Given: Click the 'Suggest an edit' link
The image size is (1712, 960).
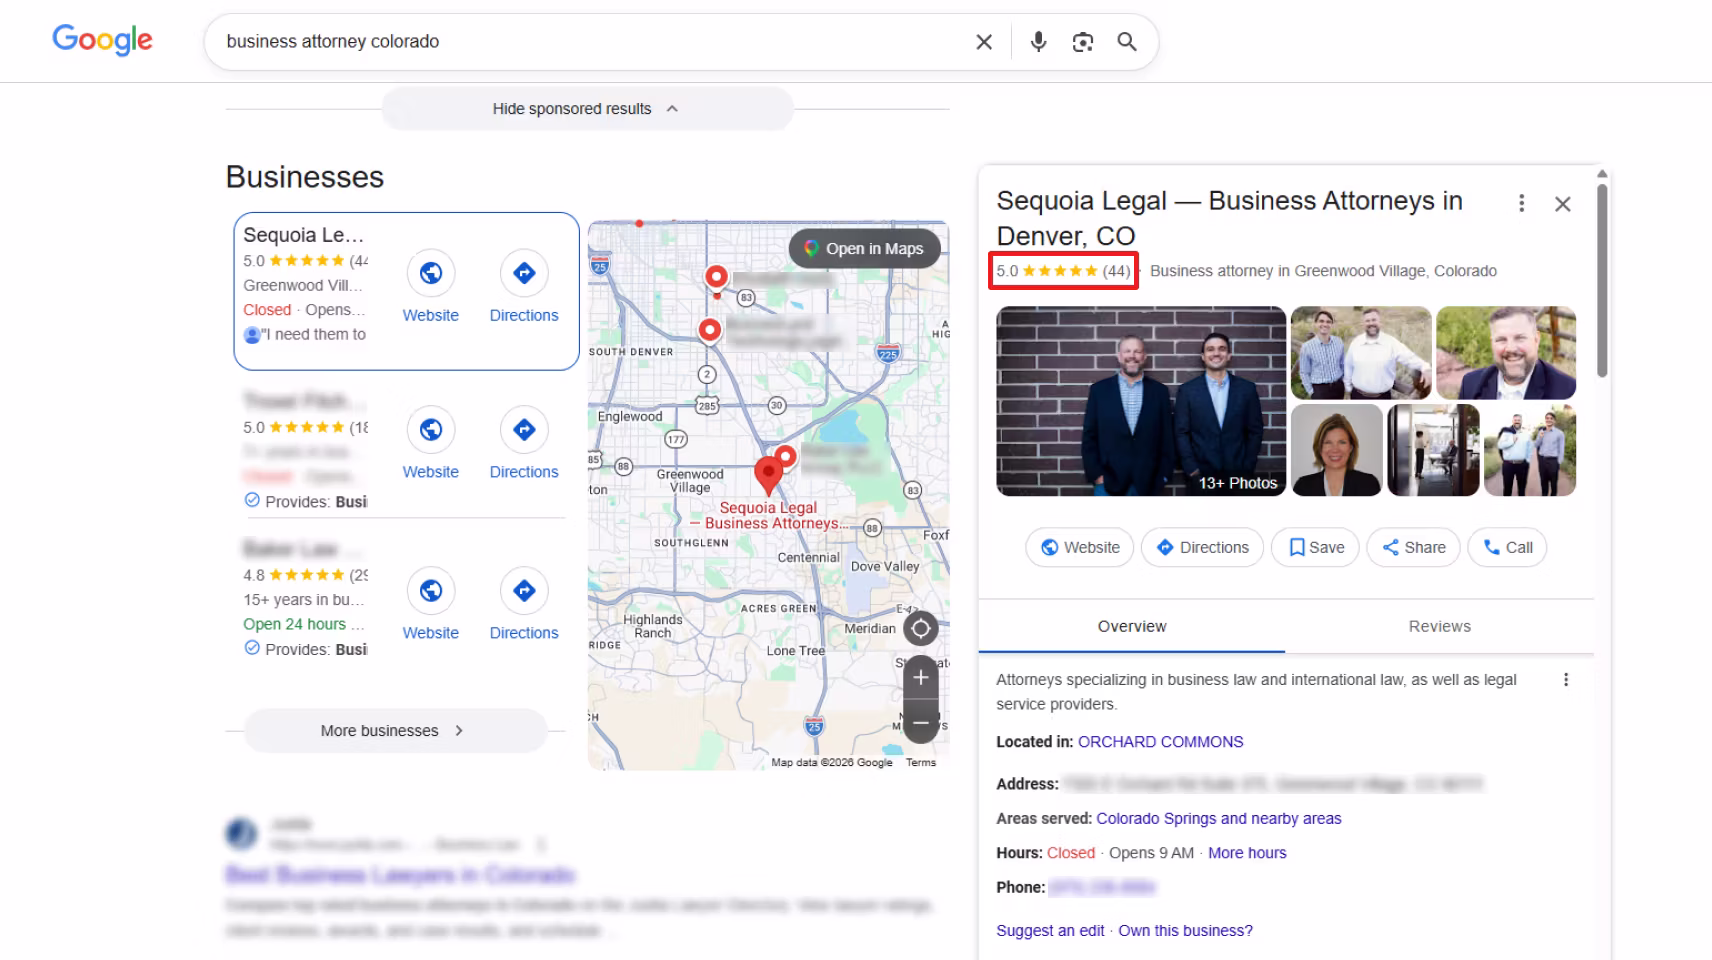Looking at the screenshot, I should (1049, 930).
